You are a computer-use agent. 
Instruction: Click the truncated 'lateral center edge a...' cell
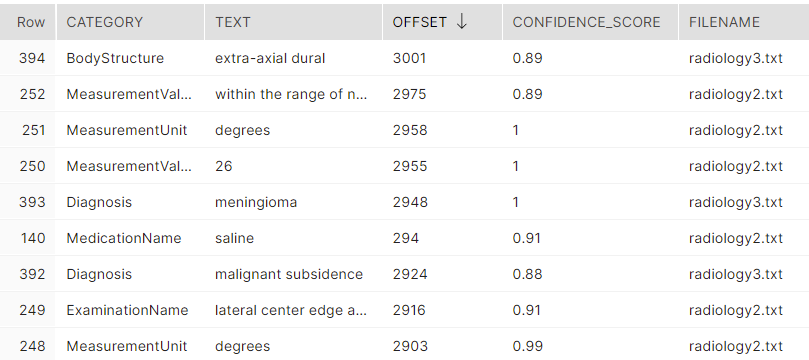tap(291, 310)
